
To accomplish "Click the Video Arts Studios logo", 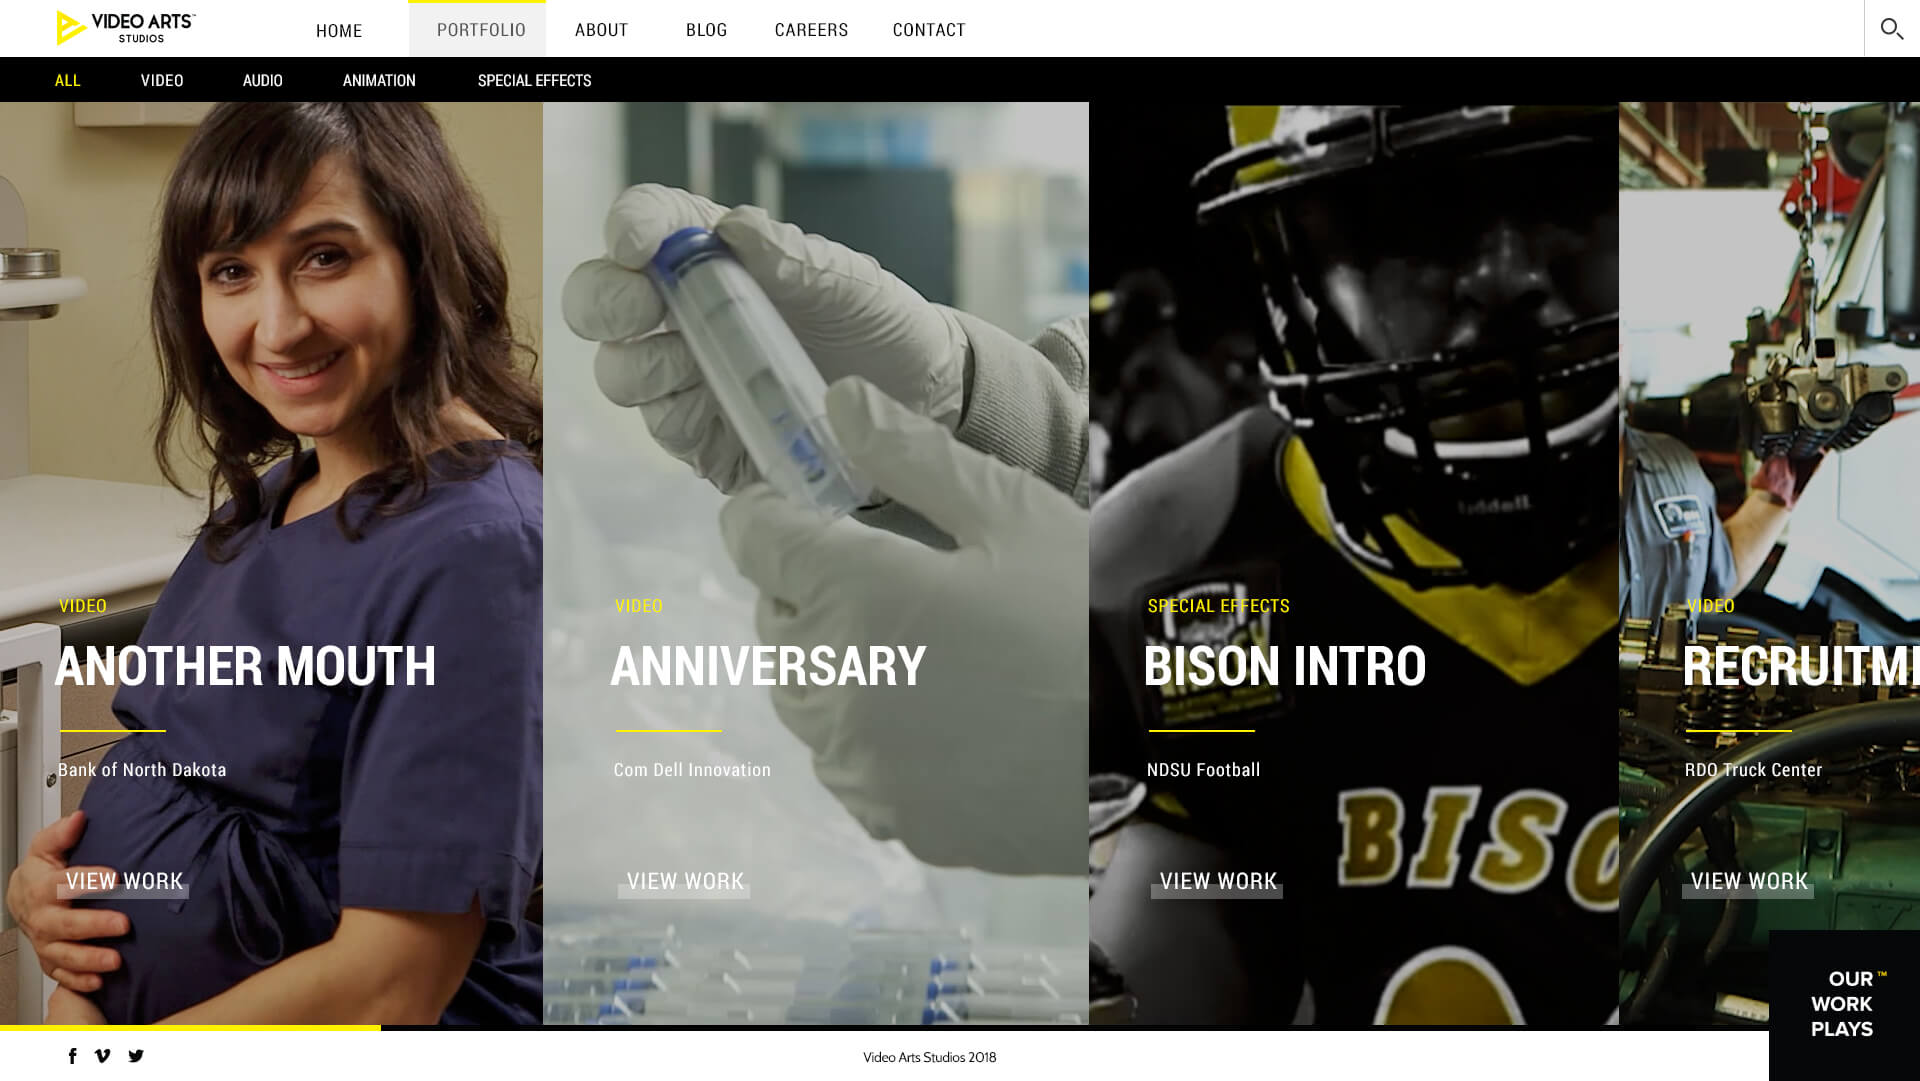I will [x=126, y=28].
